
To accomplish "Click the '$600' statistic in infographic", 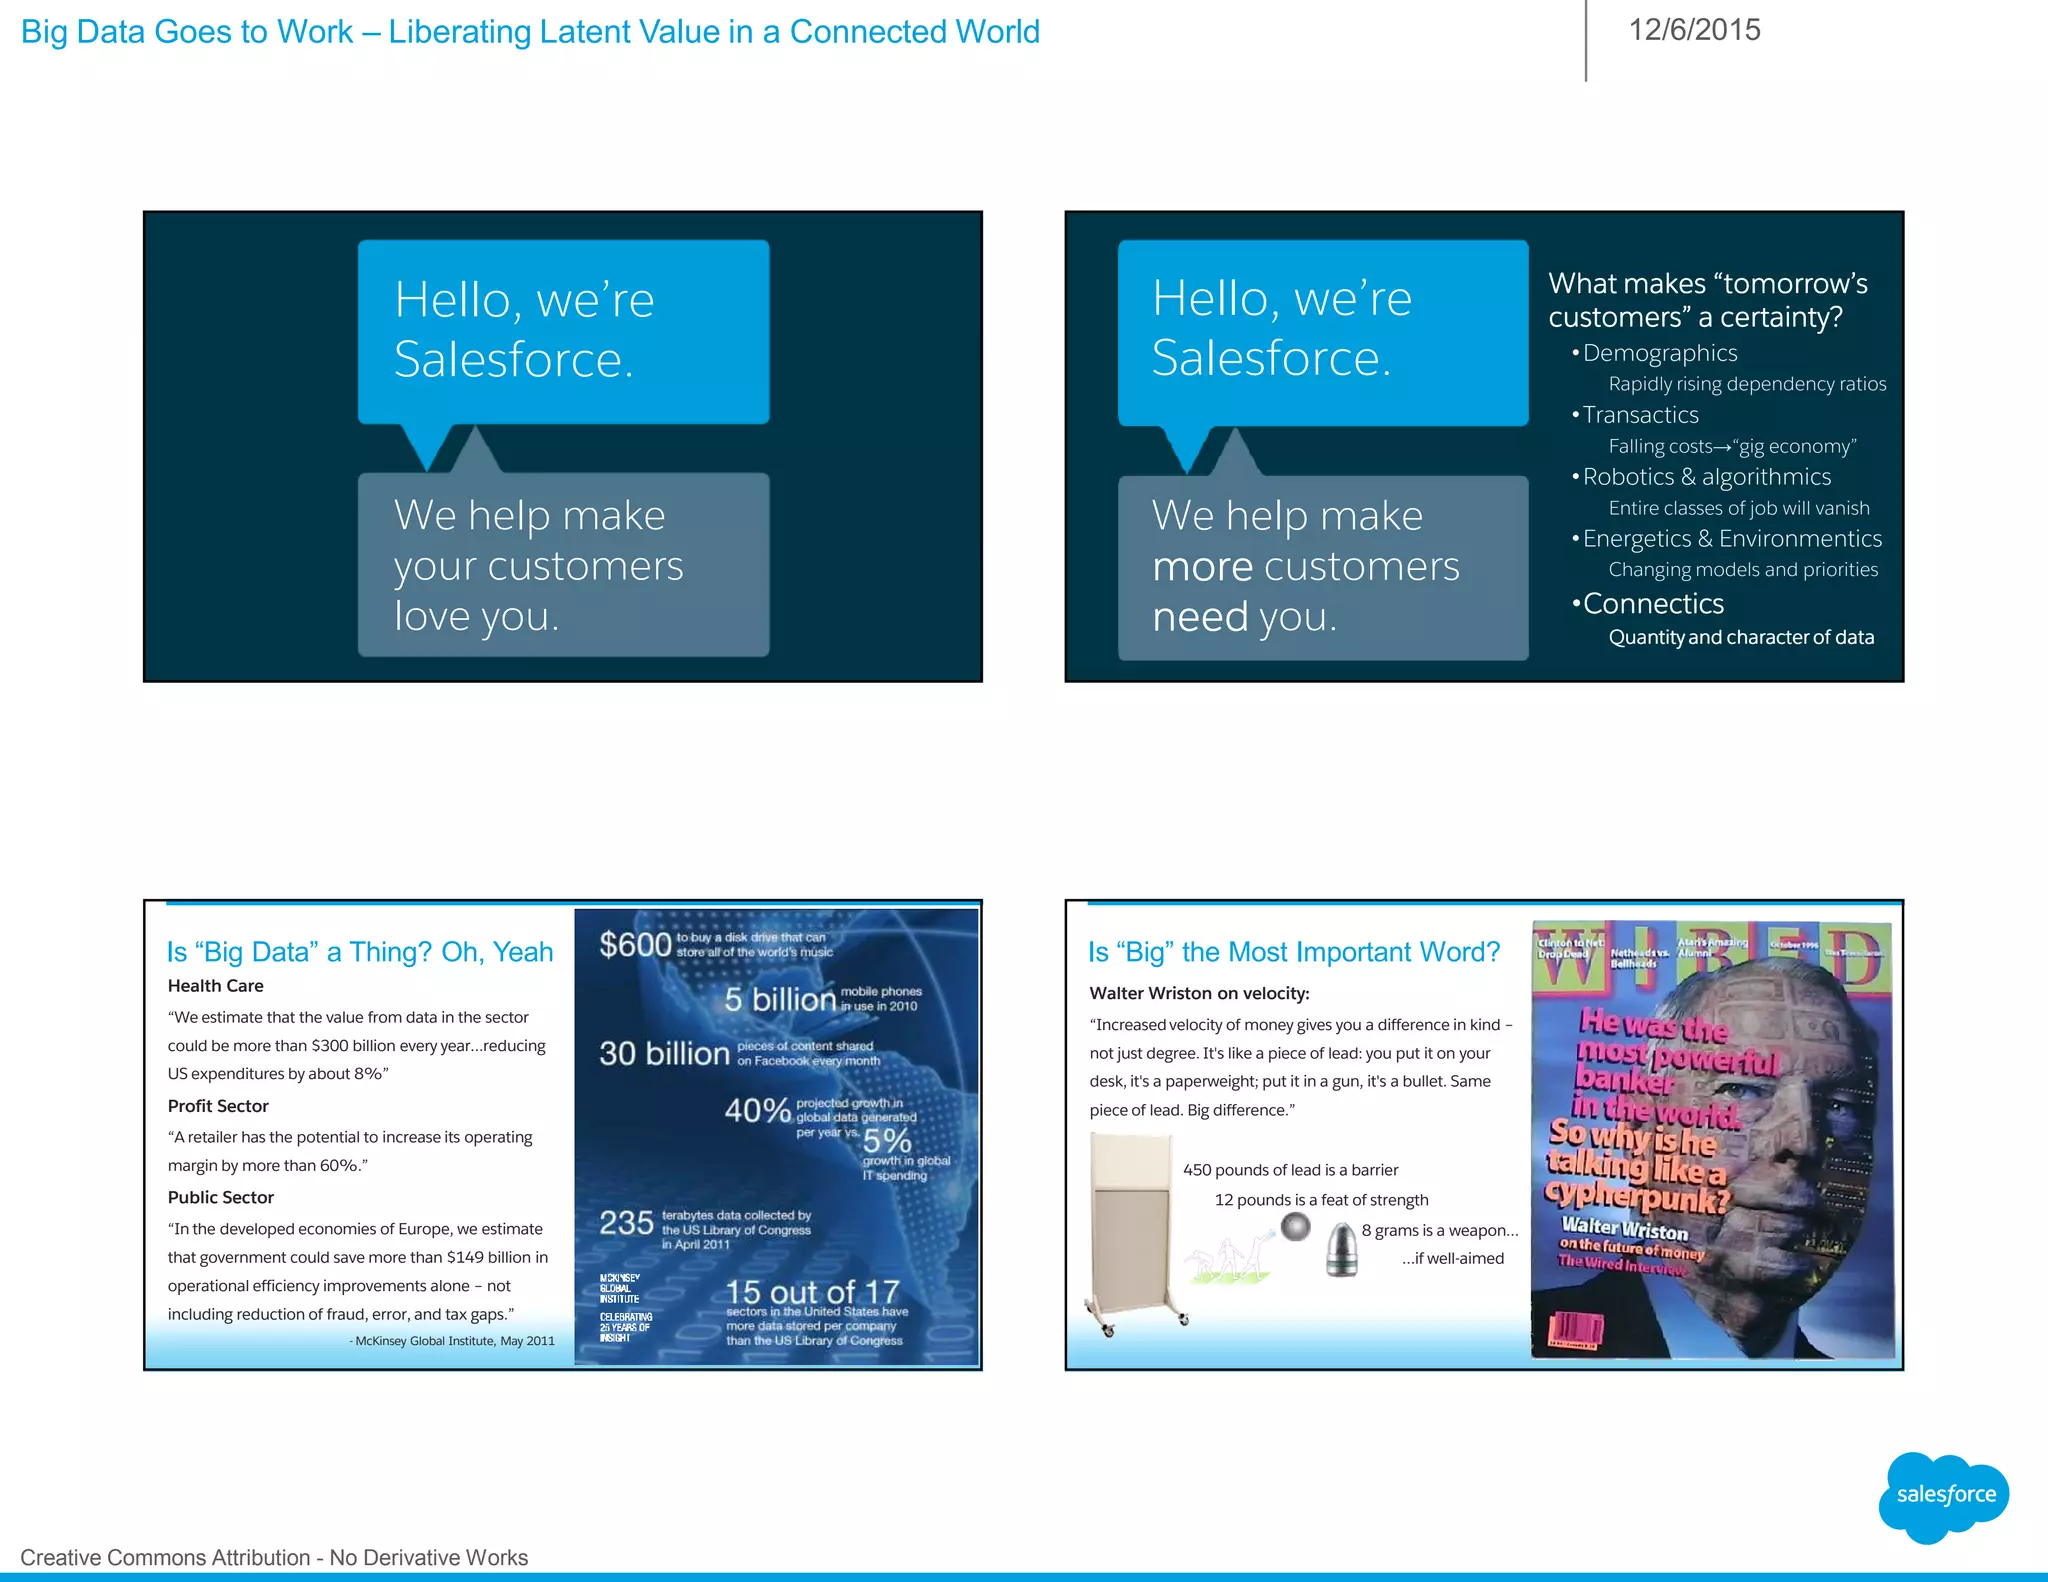I will pos(635,945).
